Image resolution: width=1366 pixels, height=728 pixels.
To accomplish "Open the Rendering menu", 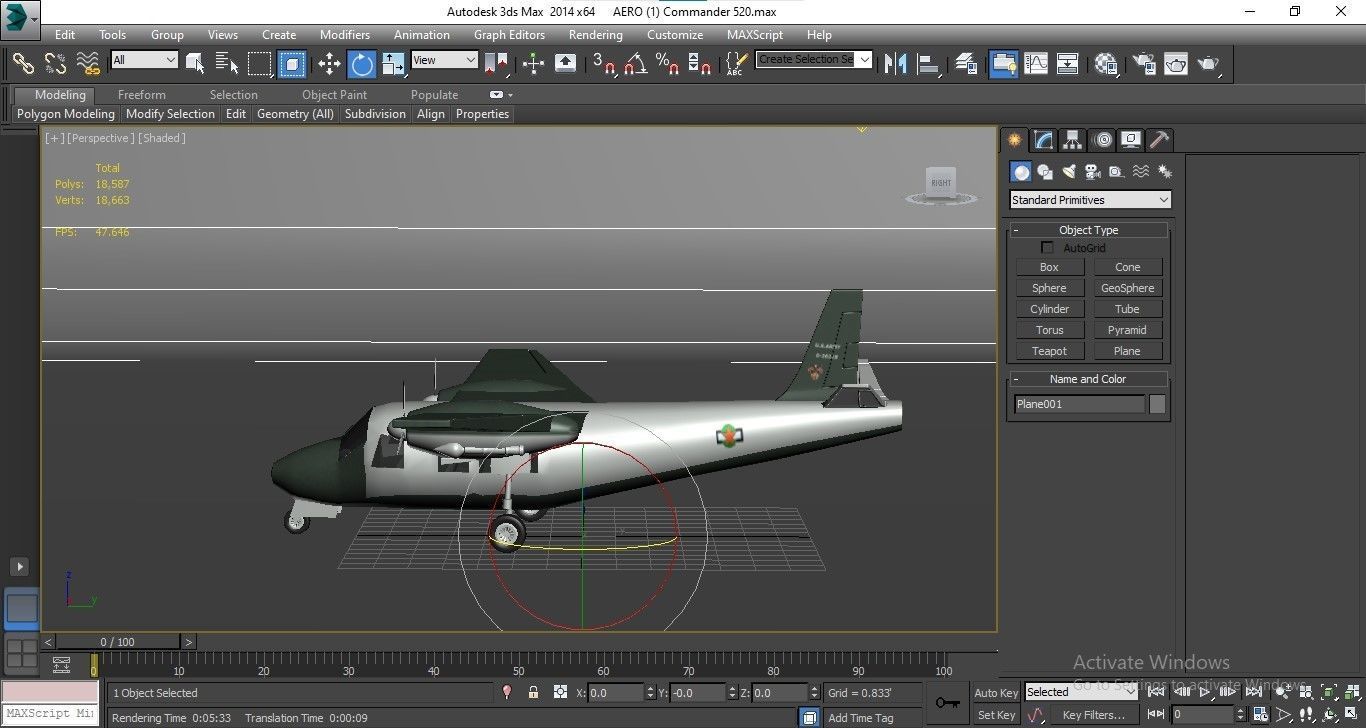I will pos(595,34).
